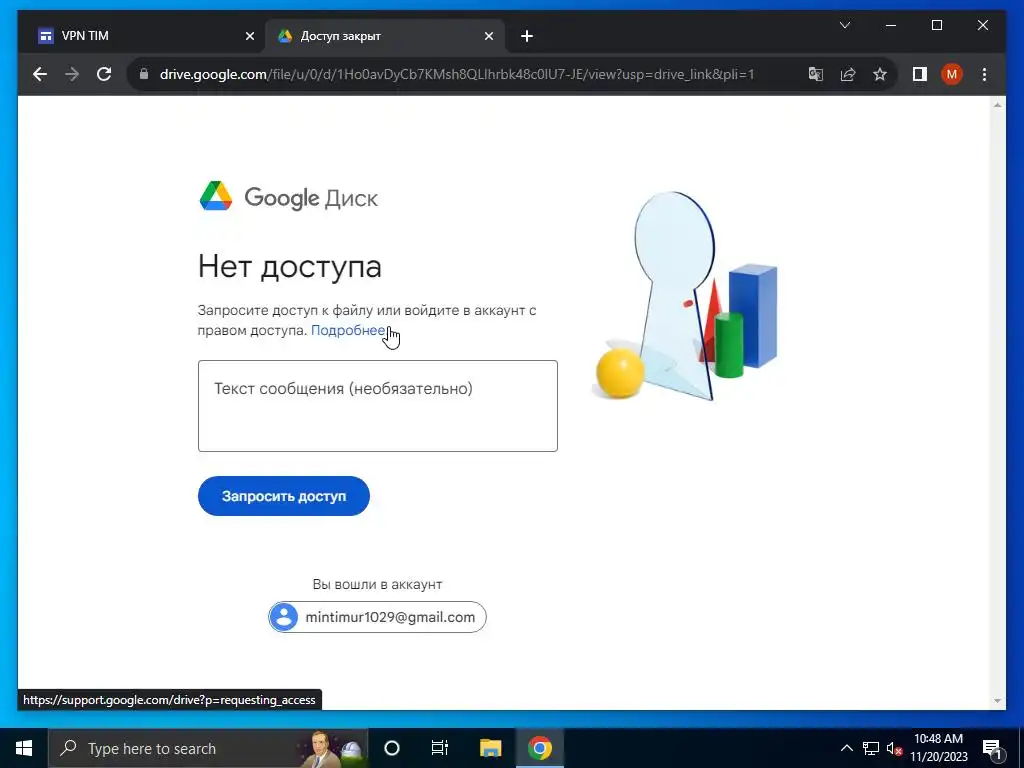Click the browser forward arrow
Image resolution: width=1024 pixels, height=768 pixels.
pos(72,74)
